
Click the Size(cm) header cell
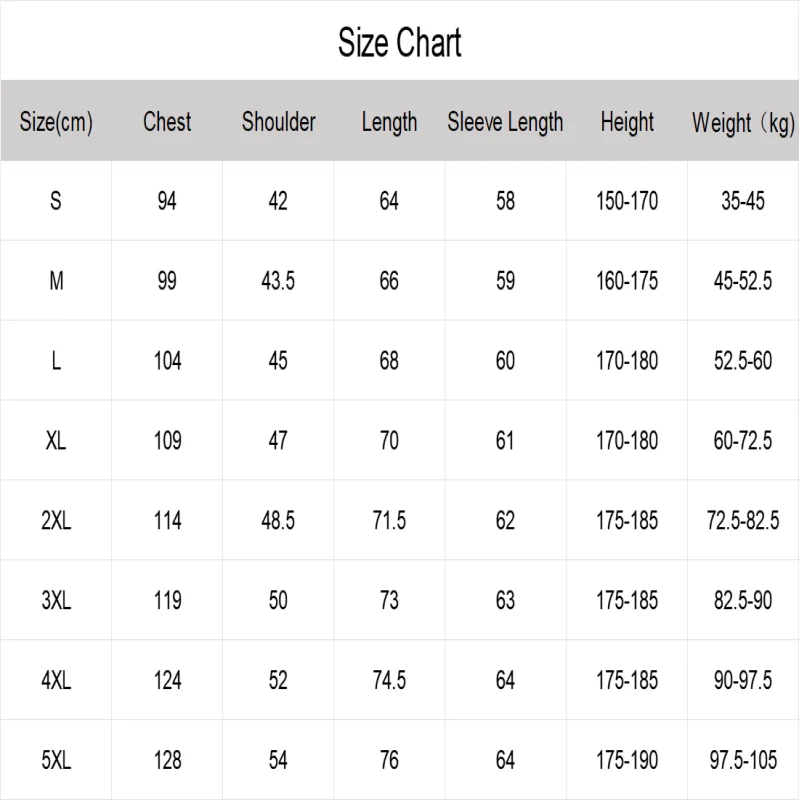[56, 122]
